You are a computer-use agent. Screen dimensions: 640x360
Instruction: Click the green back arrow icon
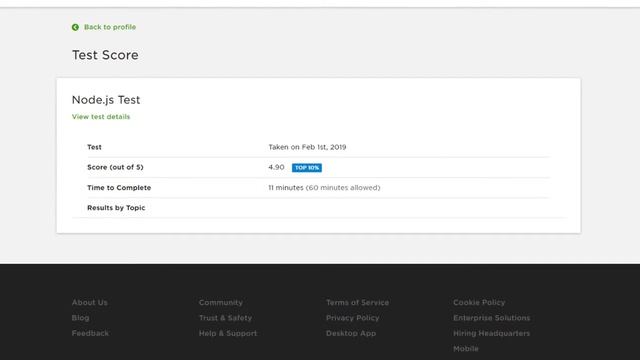coord(75,27)
